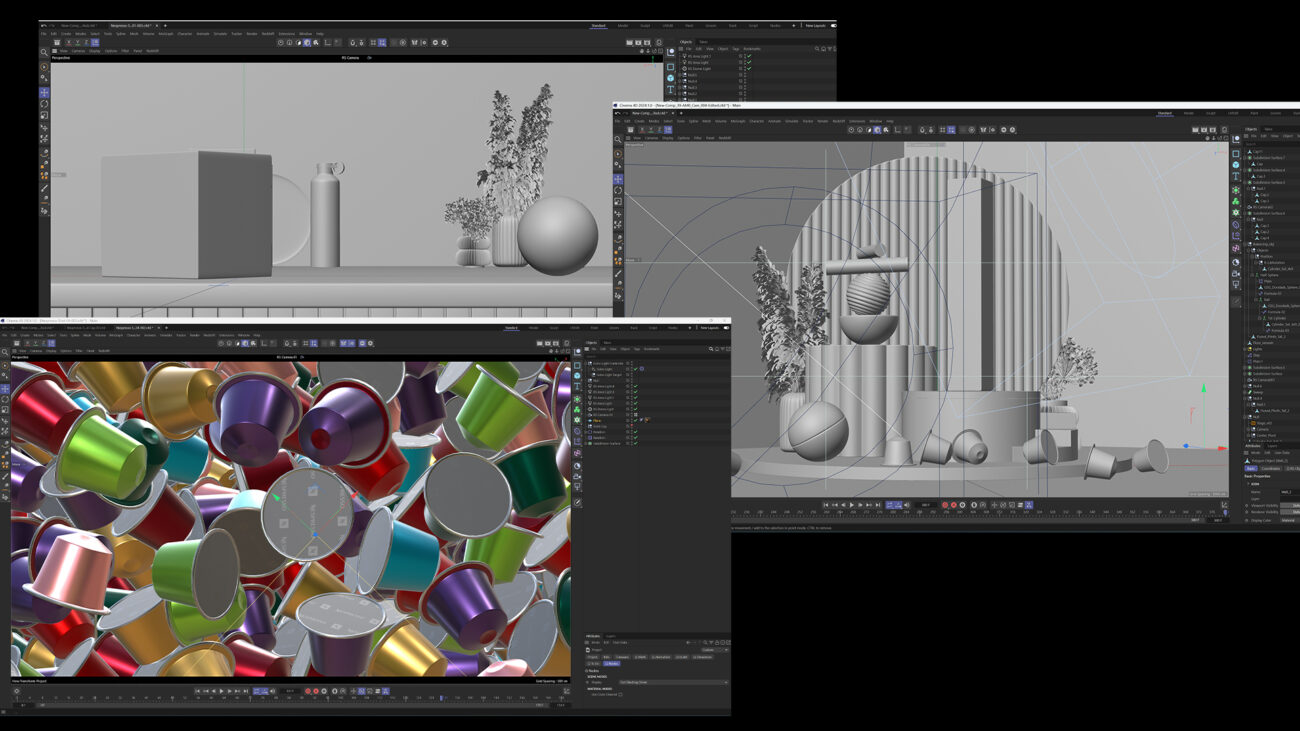Click the Record Active Objects button in right timeline
Viewport: 1300px width, 731px height.
(945, 505)
